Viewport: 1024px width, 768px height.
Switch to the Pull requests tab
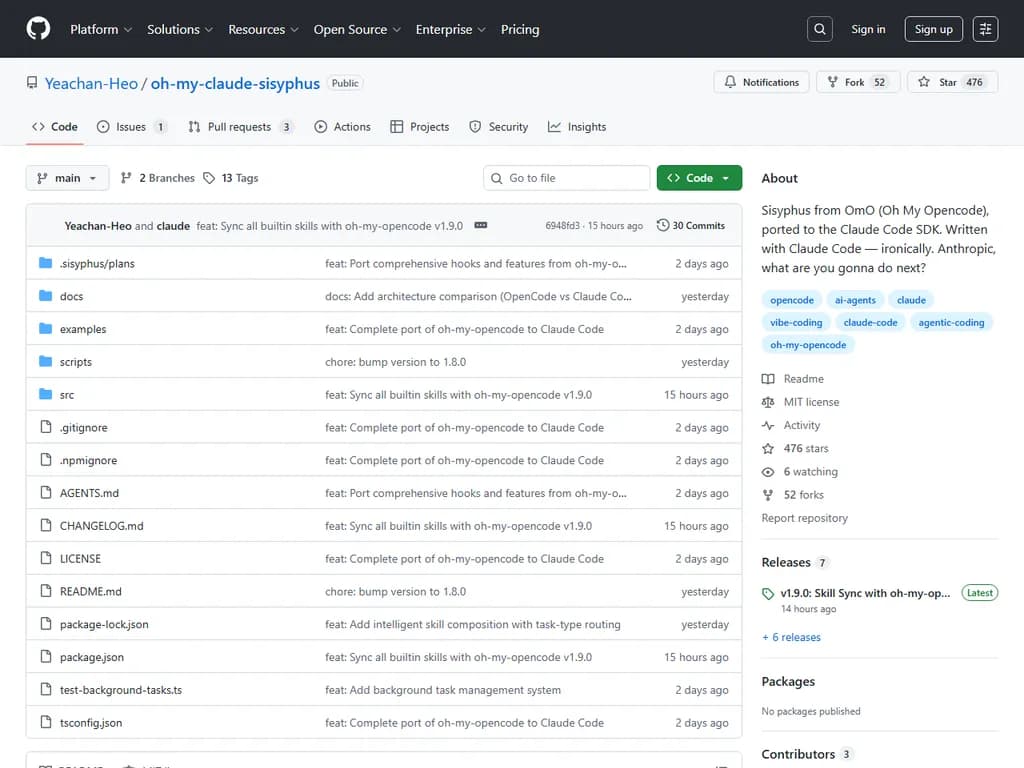[239, 127]
